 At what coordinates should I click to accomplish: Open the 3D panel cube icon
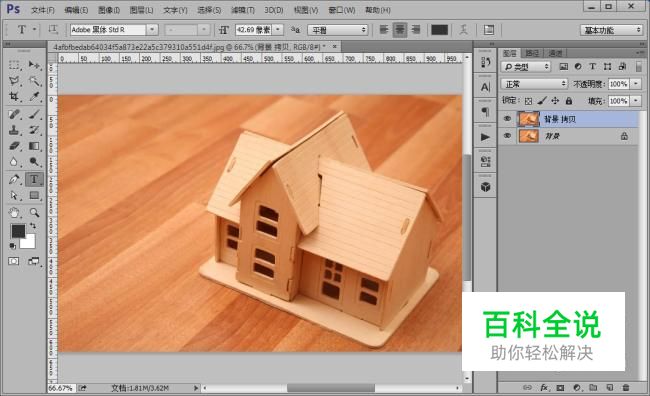pyautogui.click(x=485, y=187)
